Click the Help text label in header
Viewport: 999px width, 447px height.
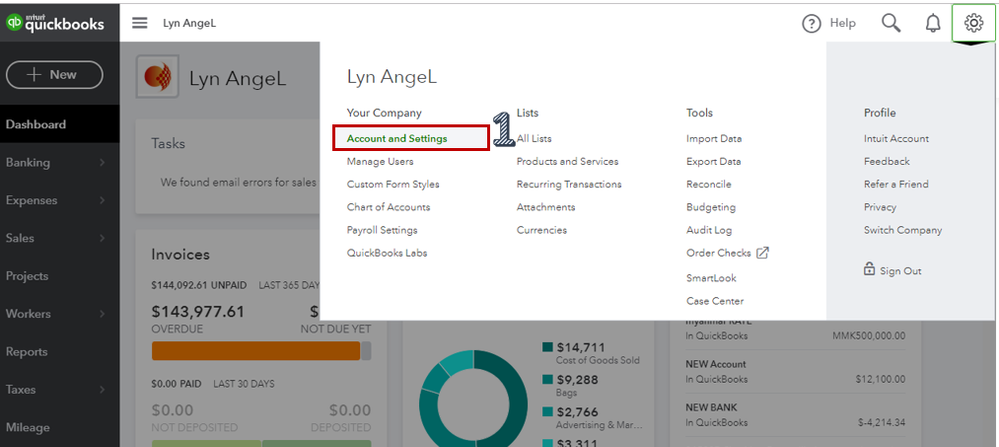click(843, 24)
